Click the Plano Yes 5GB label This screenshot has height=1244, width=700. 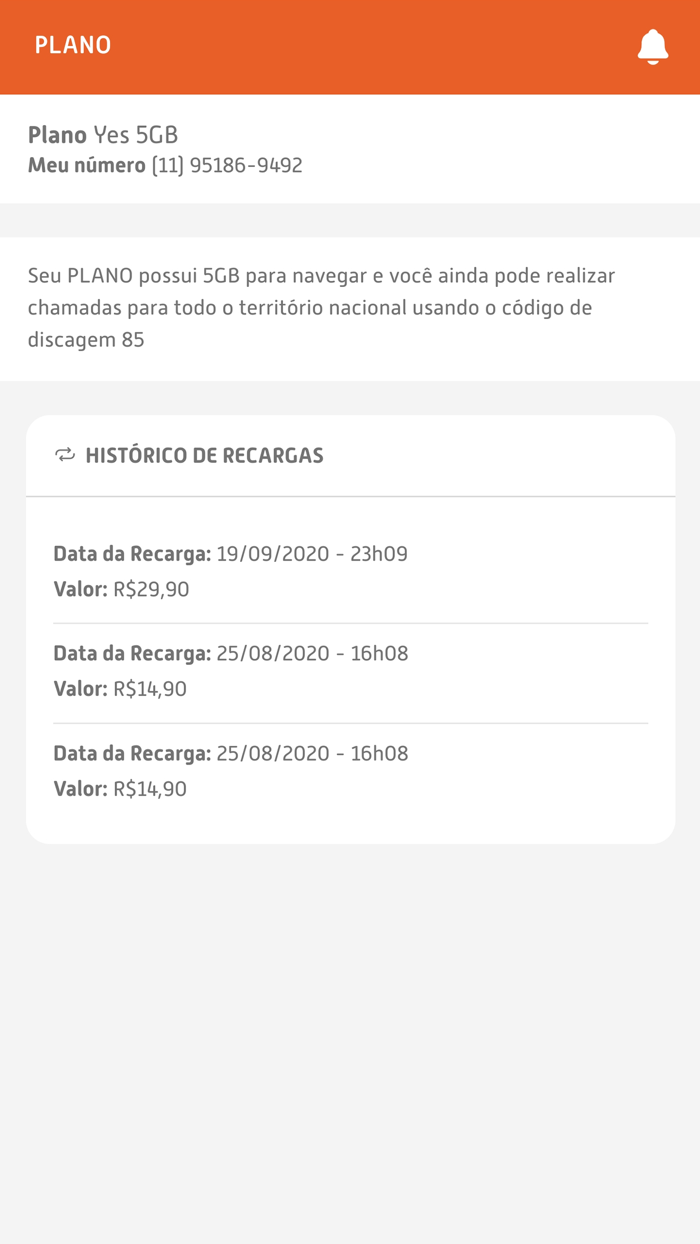[x=104, y=134]
